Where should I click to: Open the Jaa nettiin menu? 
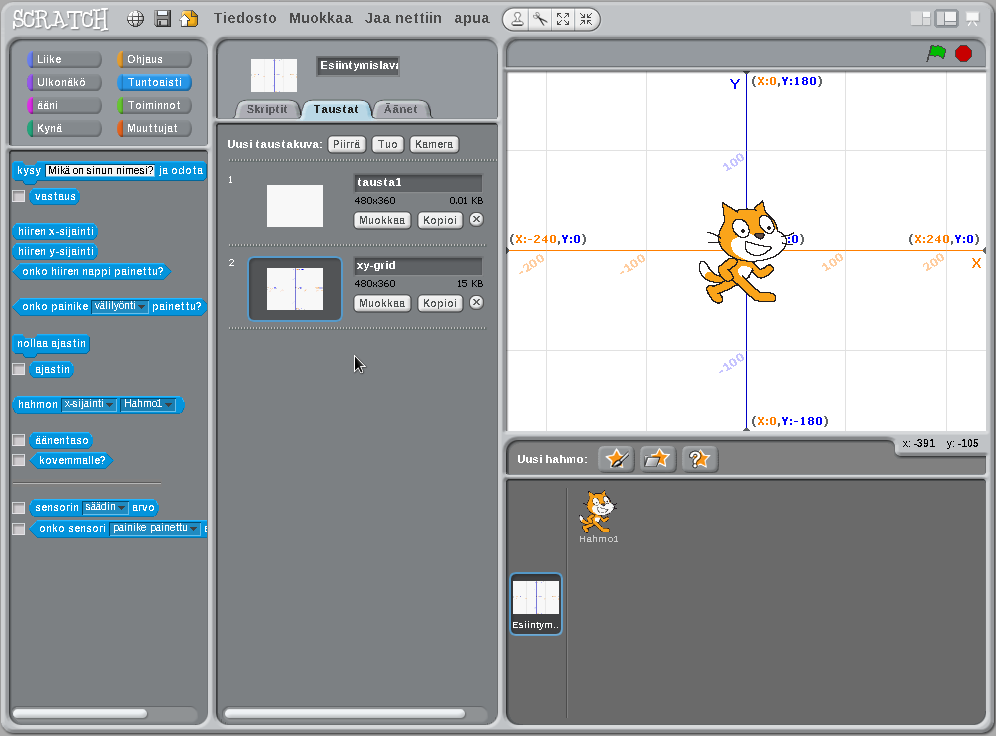tap(403, 18)
